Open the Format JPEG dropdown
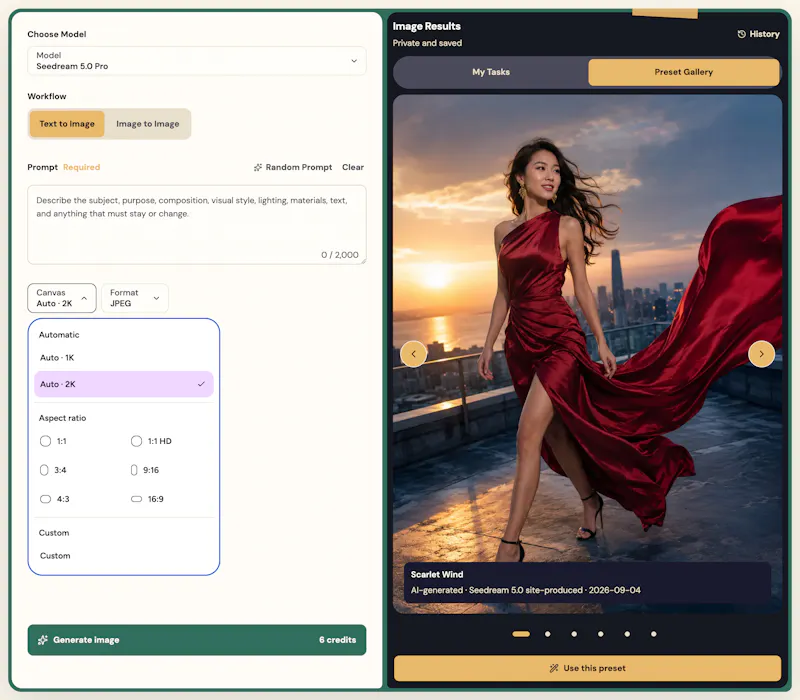 [135, 298]
